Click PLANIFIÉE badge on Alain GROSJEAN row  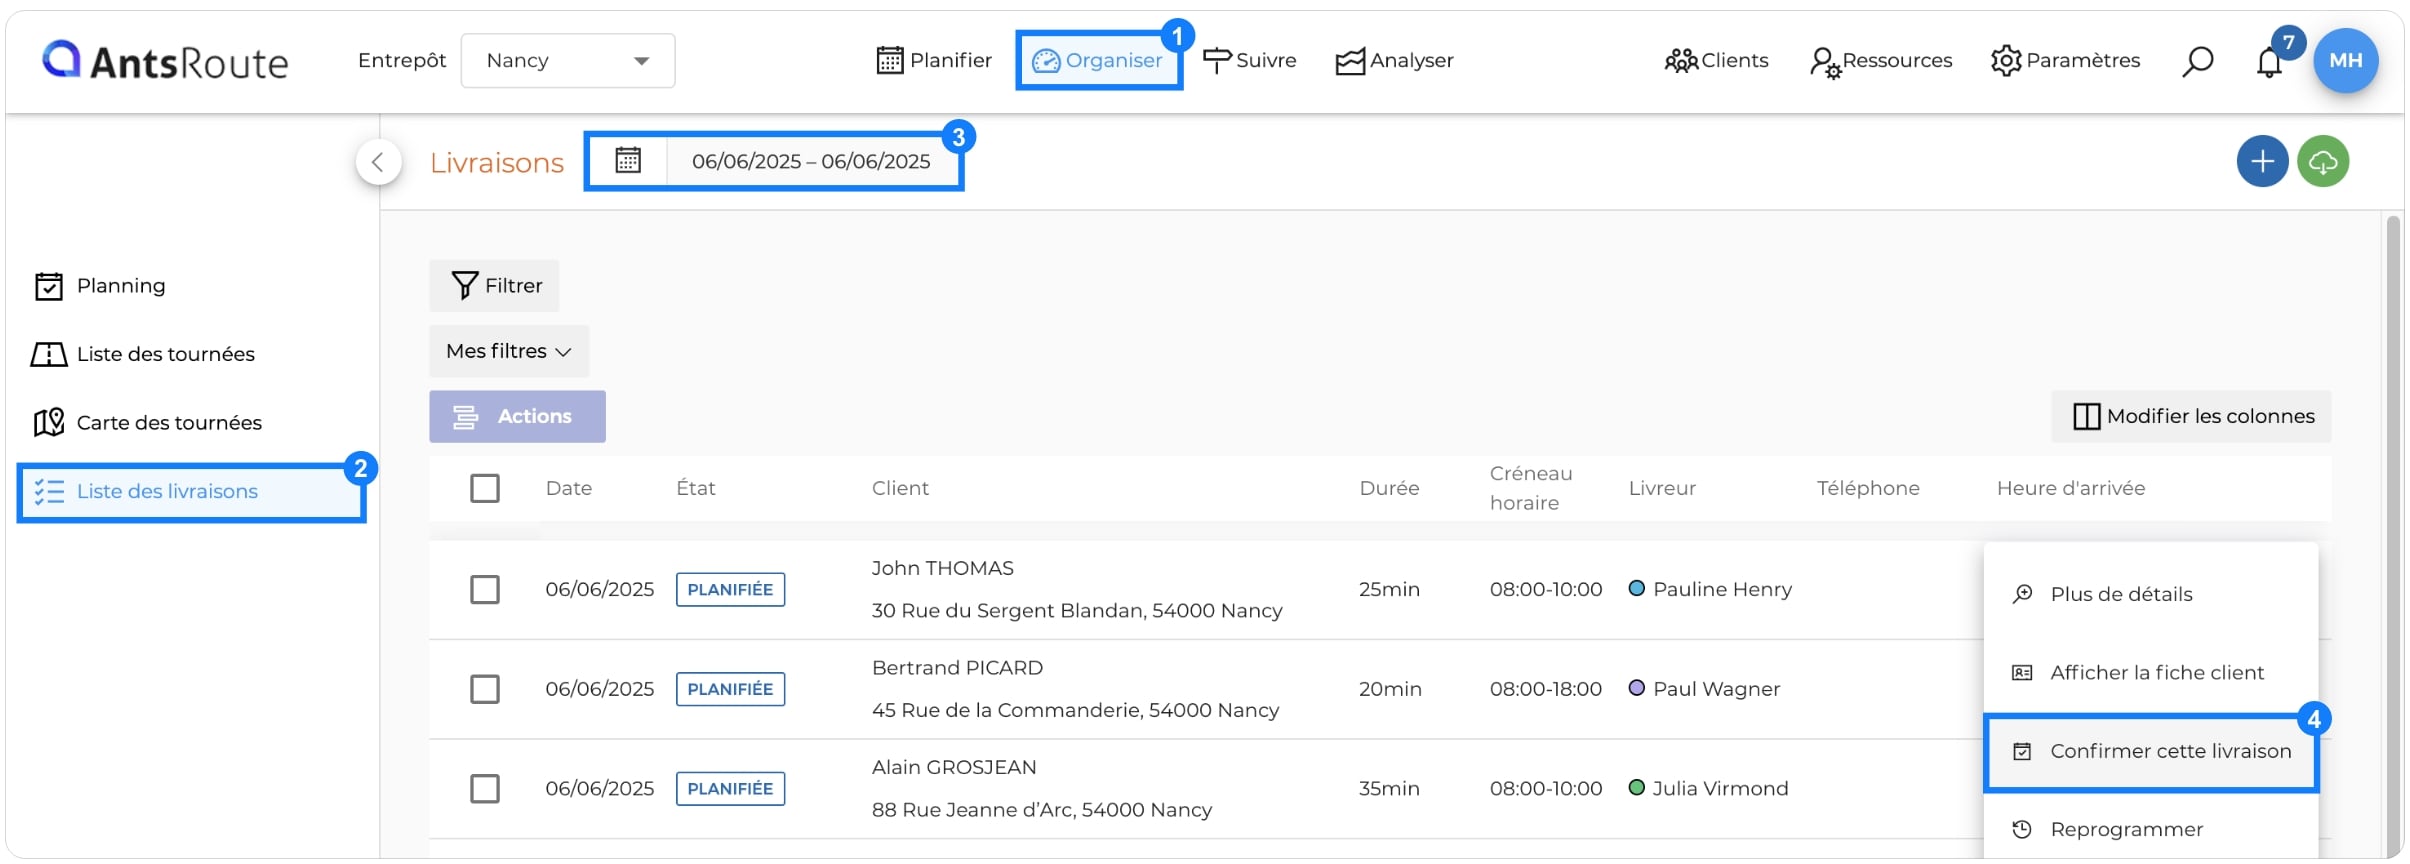pyautogui.click(x=730, y=789)
